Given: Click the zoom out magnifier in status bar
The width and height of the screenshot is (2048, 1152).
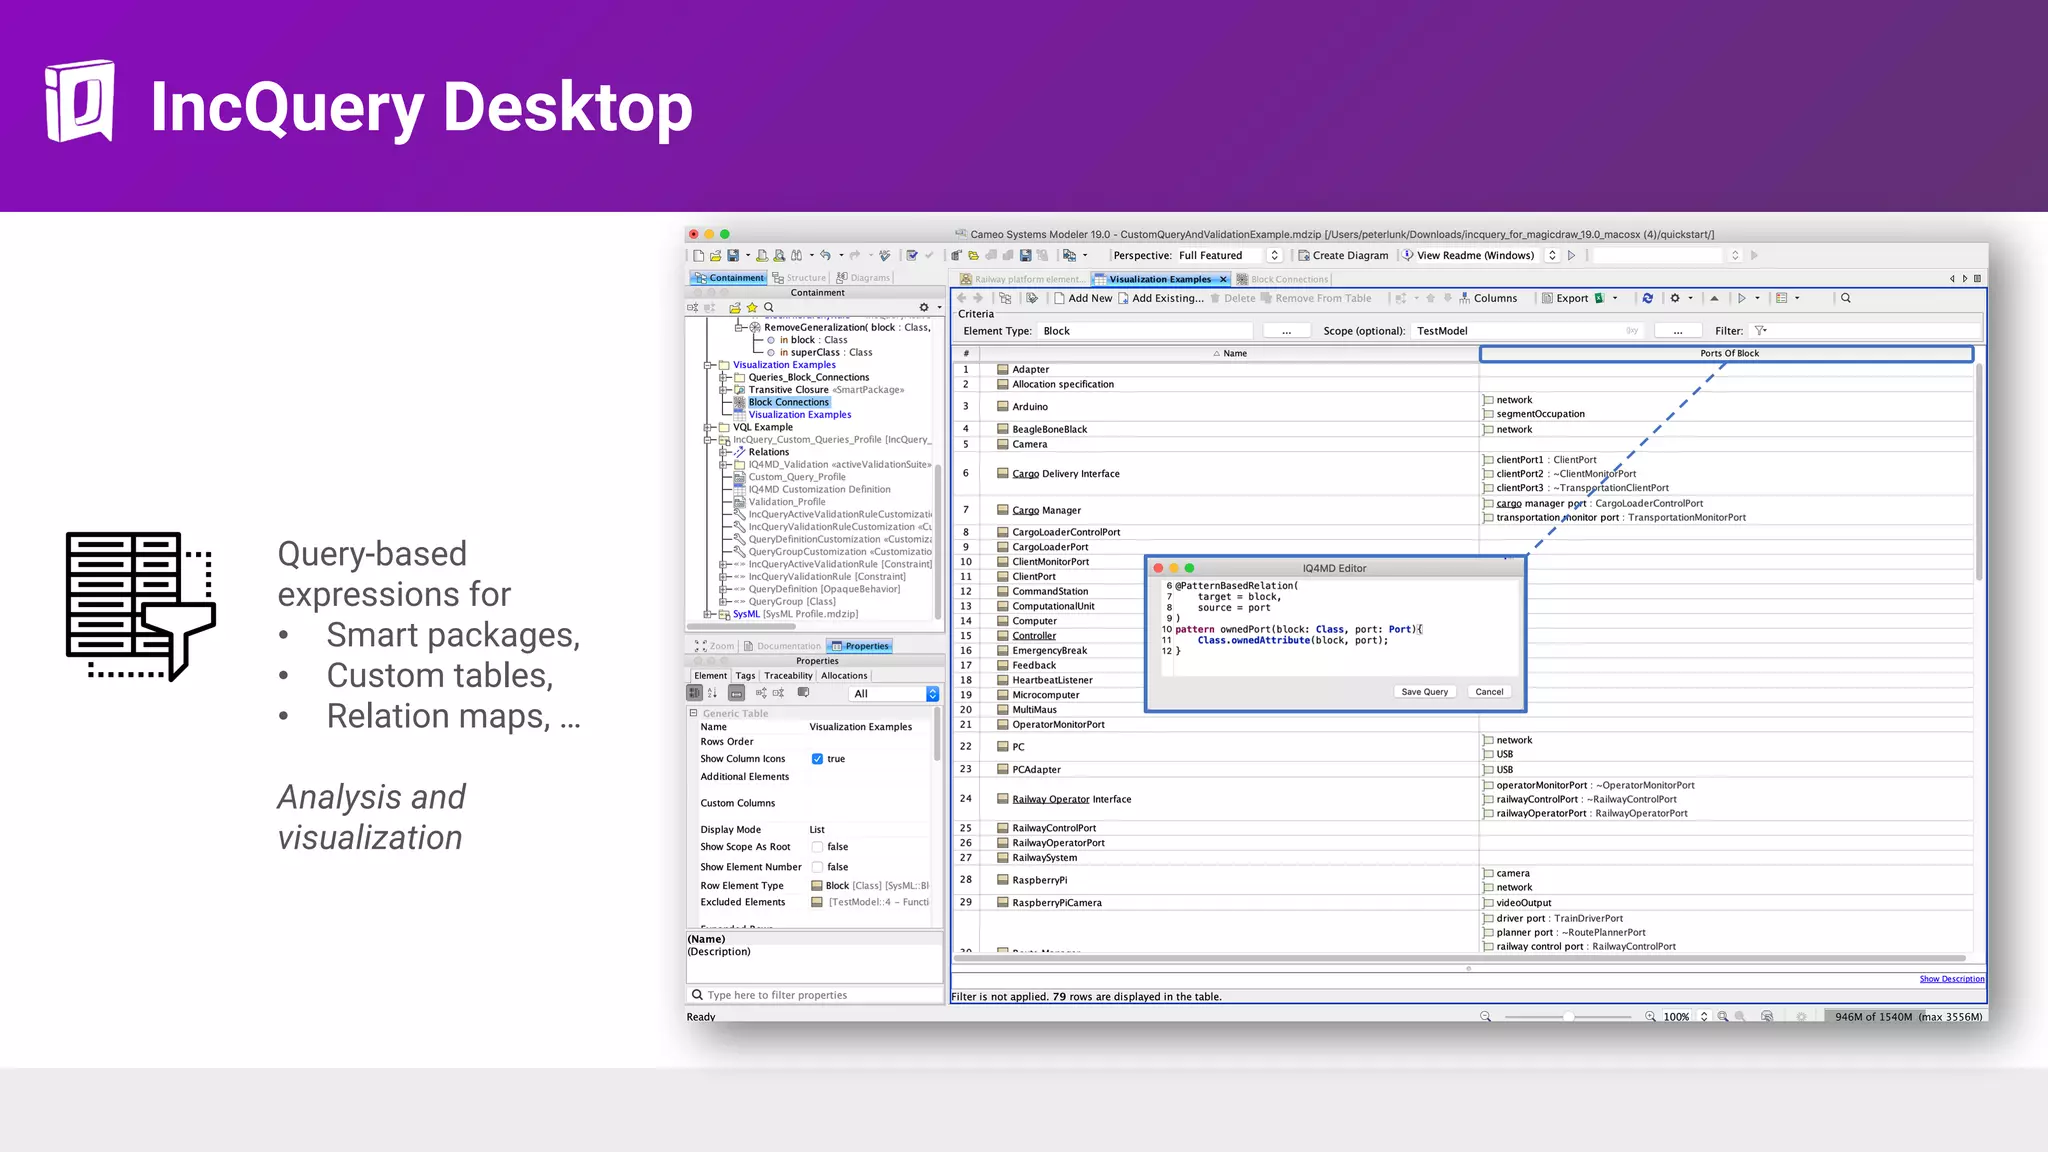Looking at the screenshot, I should (1485, 1017).
